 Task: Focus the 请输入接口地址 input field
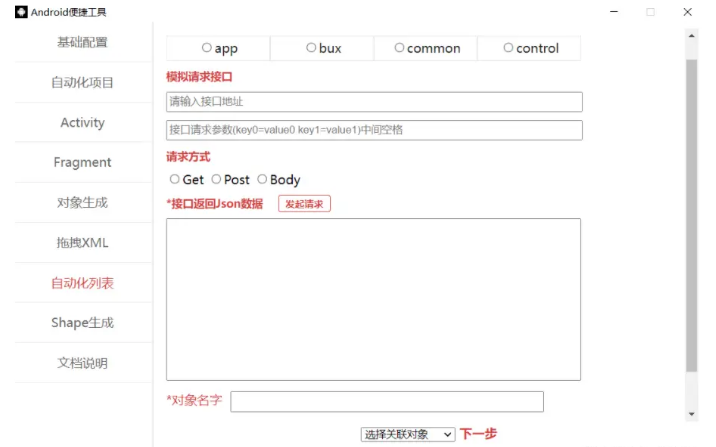[374, 101]
